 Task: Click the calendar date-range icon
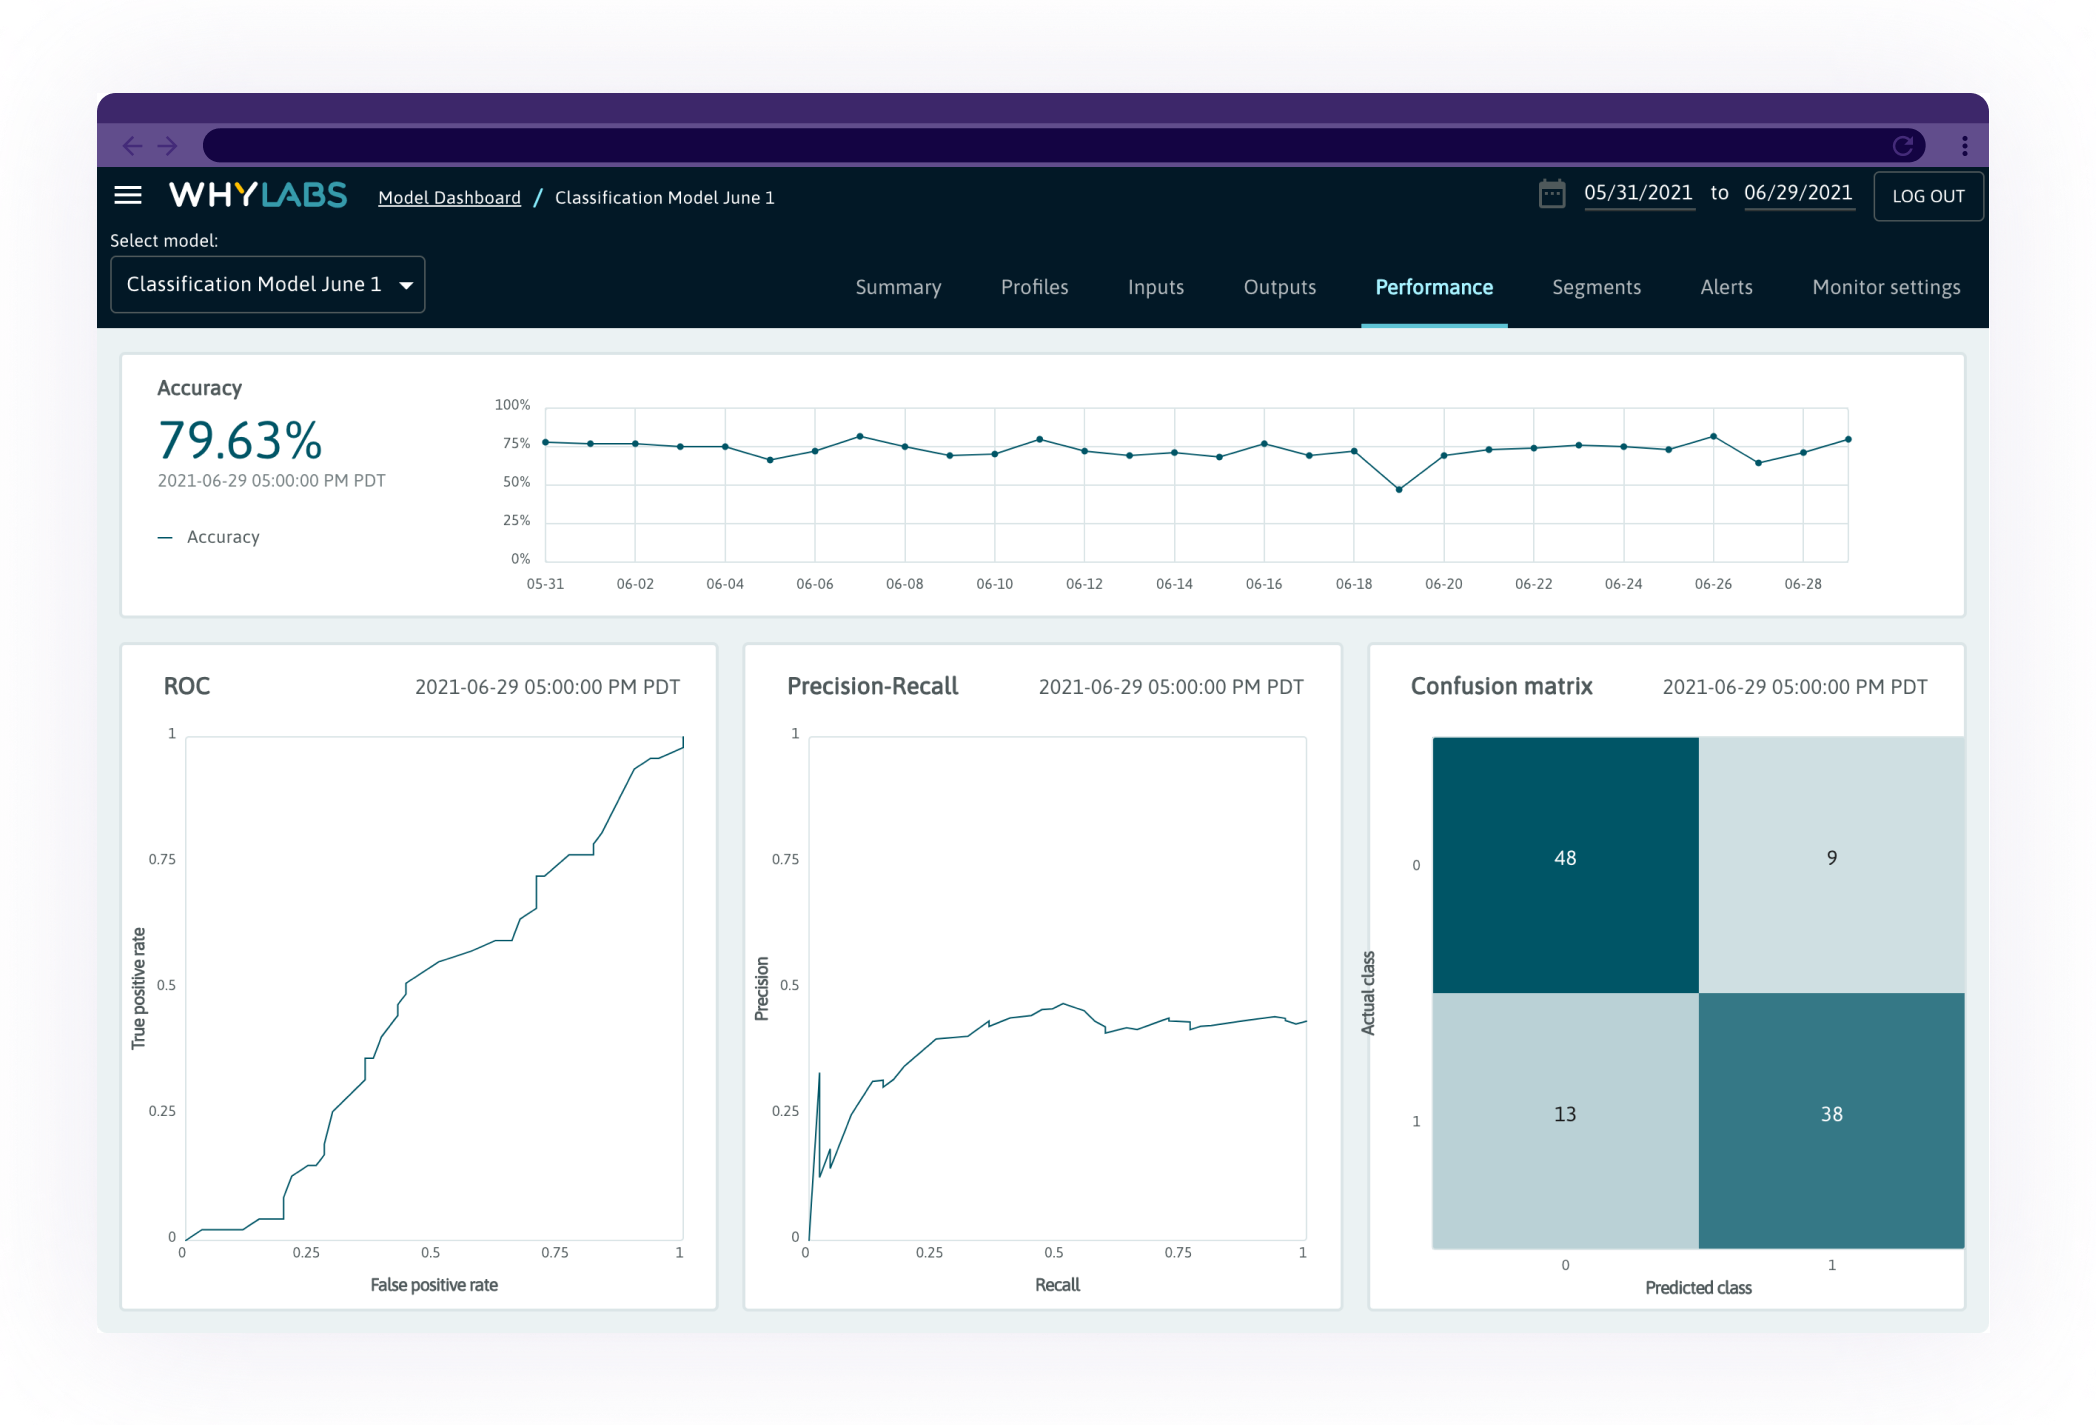pos(1551,194)
